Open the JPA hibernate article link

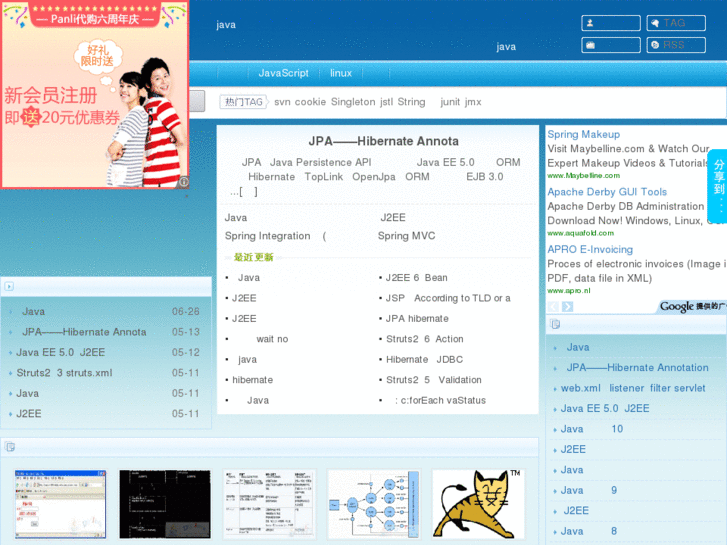coord(417,318)
